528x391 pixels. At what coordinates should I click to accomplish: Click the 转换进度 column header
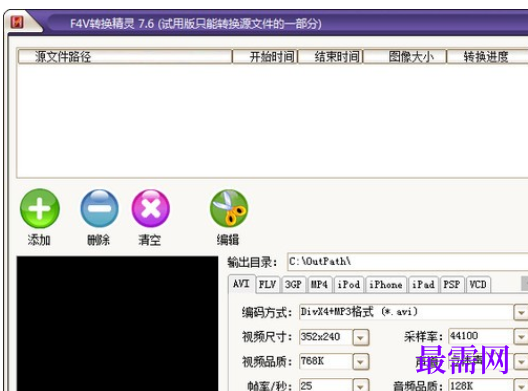point(487,57)
